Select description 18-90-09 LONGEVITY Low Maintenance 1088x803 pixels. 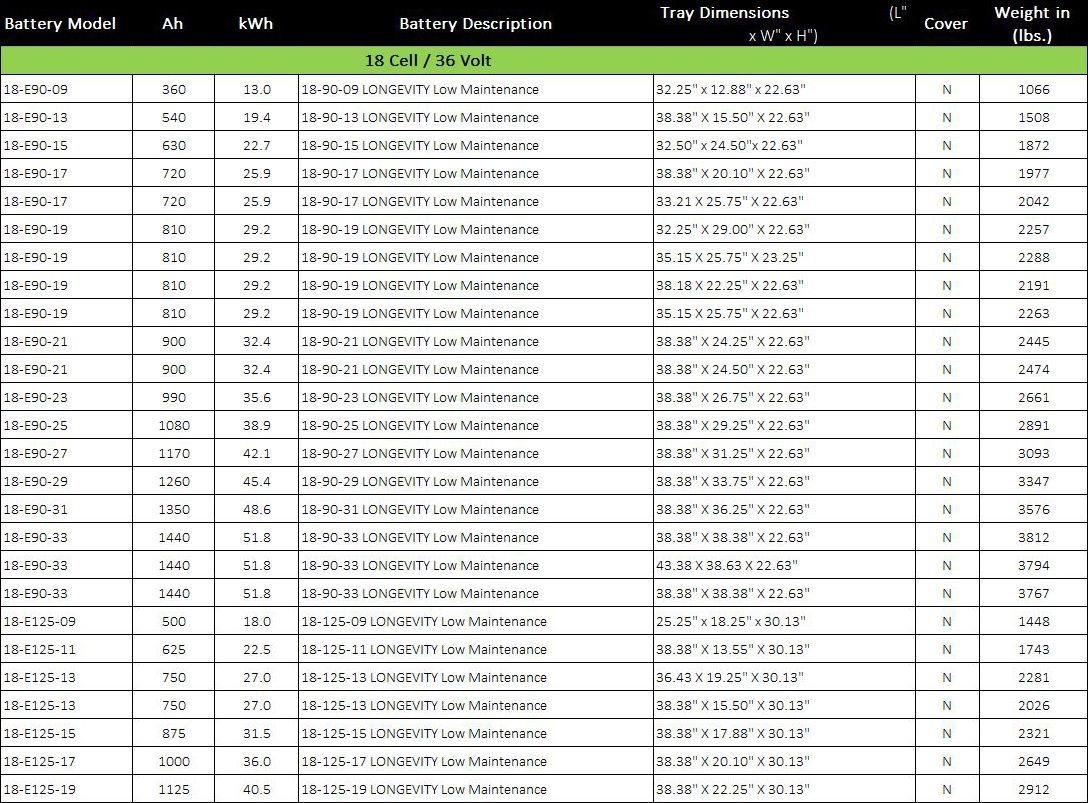(x=420, y=90)
